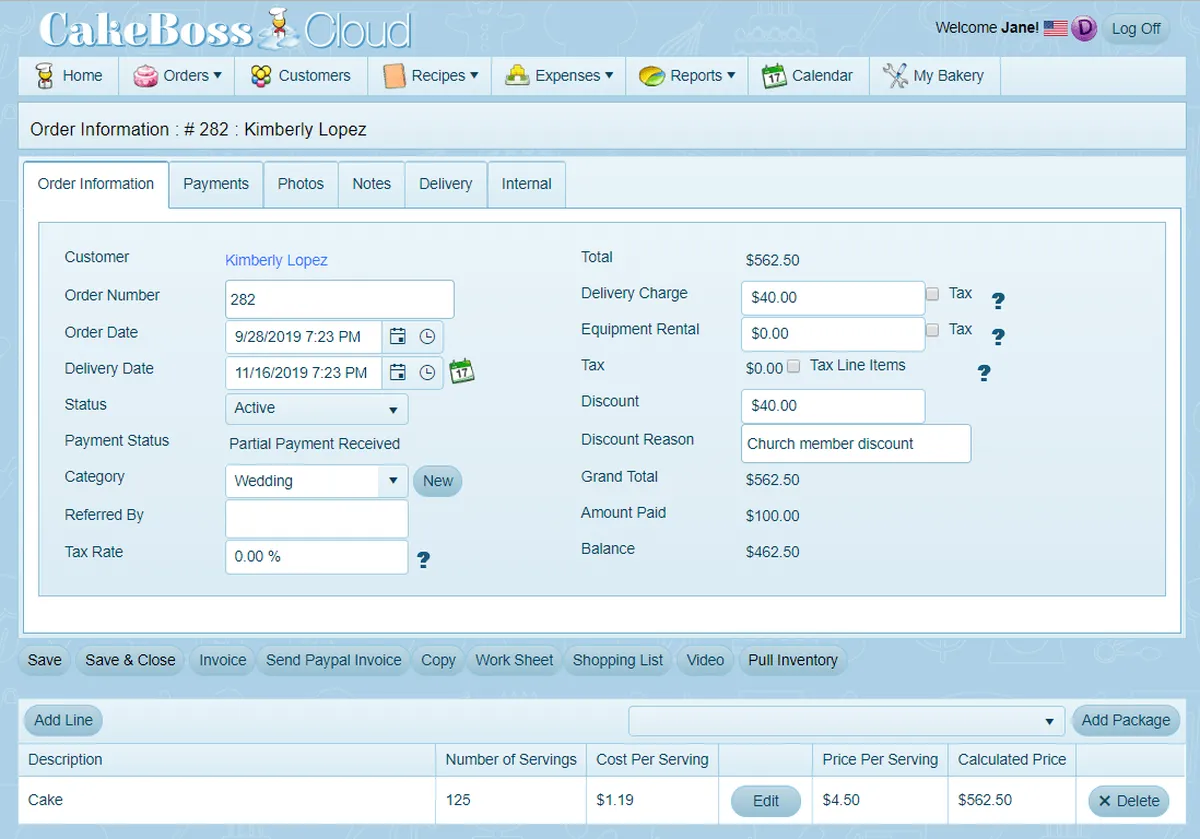Enable Tax checkbox for Equipment Rental
Viewport: 1200px width, 839px height.
932,330
